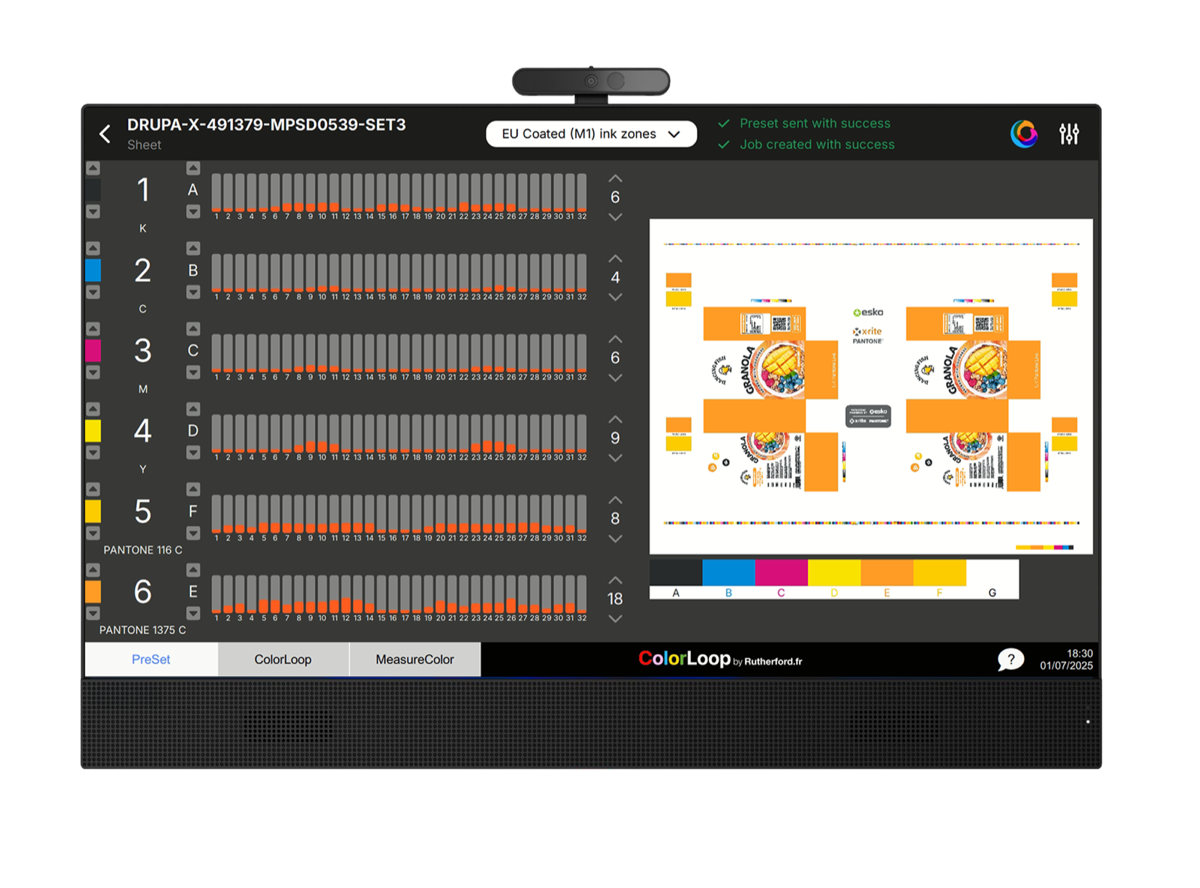Switch to the PreSet tab
The image size is (1200, 888).
[151, 659]
